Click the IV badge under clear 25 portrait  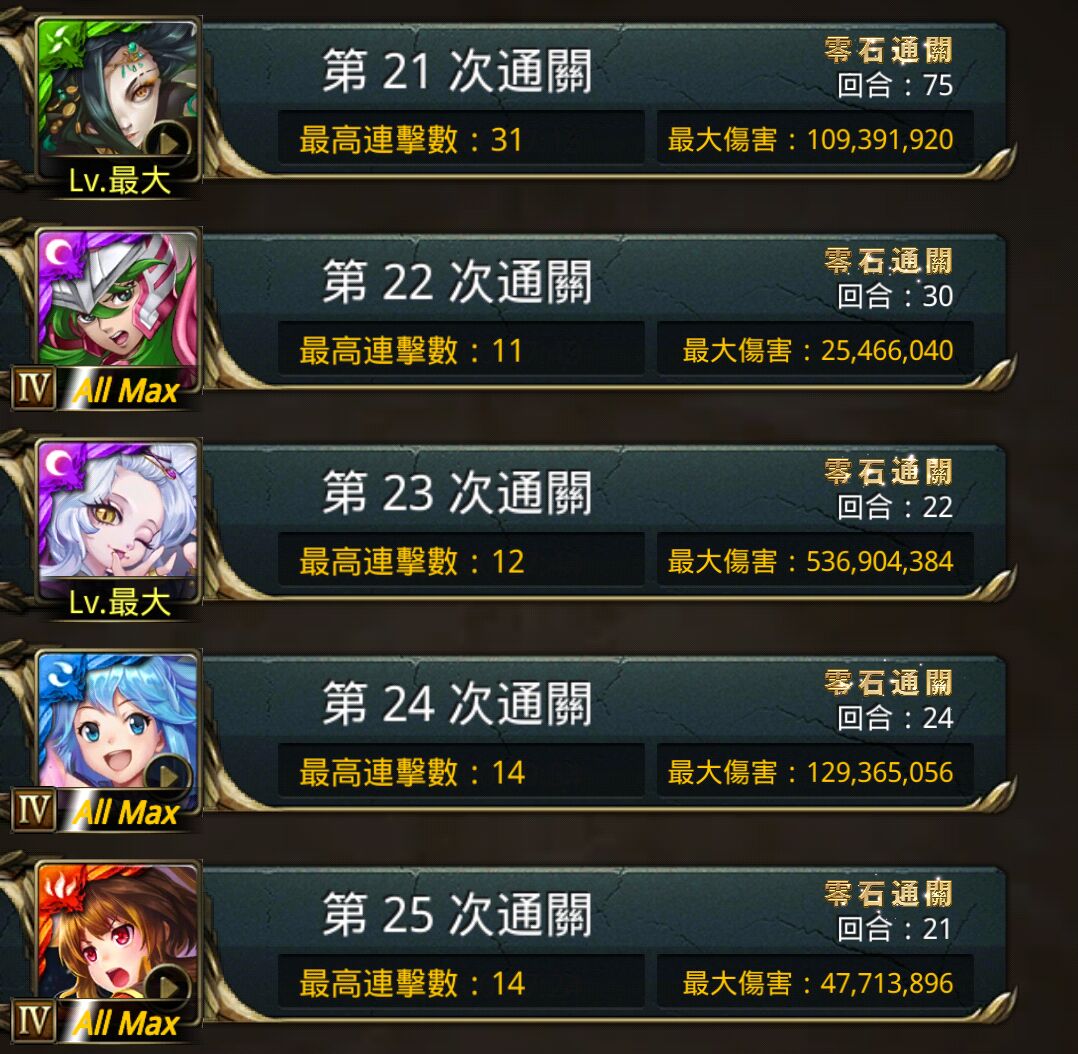tap(34, 1021)
